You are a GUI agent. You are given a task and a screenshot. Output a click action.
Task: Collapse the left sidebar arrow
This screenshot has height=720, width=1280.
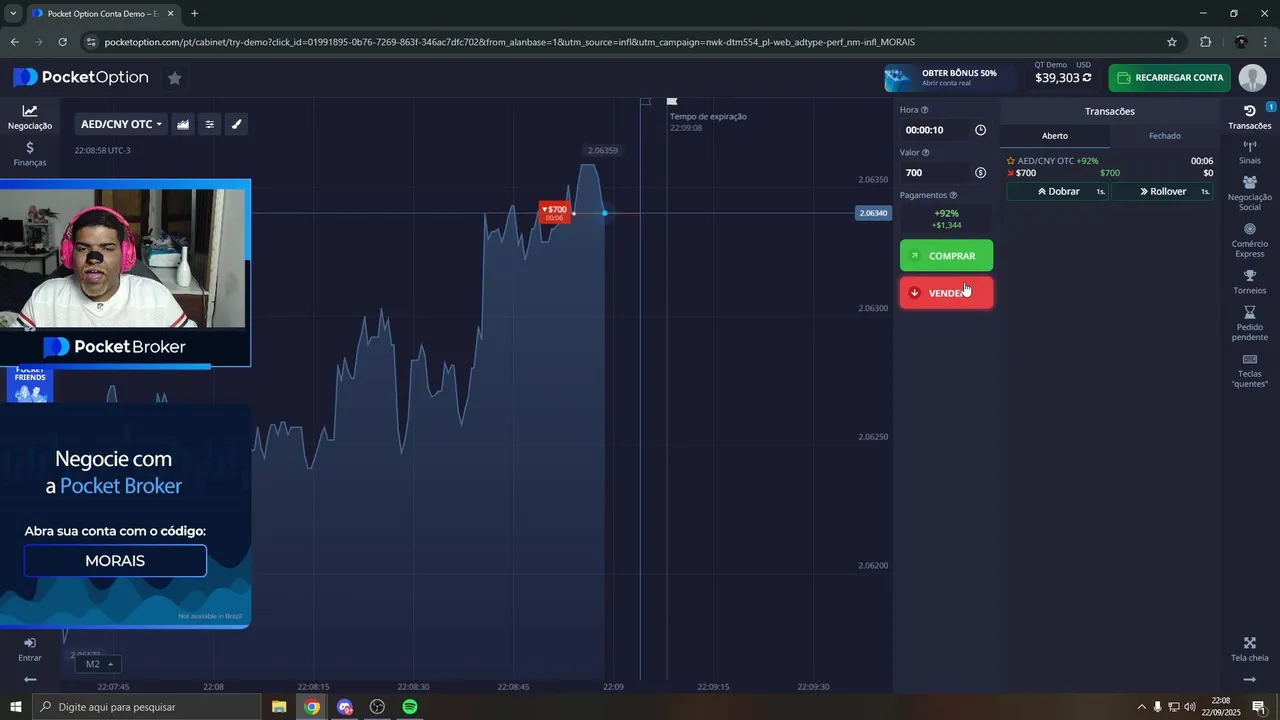(x=30, y=680)
